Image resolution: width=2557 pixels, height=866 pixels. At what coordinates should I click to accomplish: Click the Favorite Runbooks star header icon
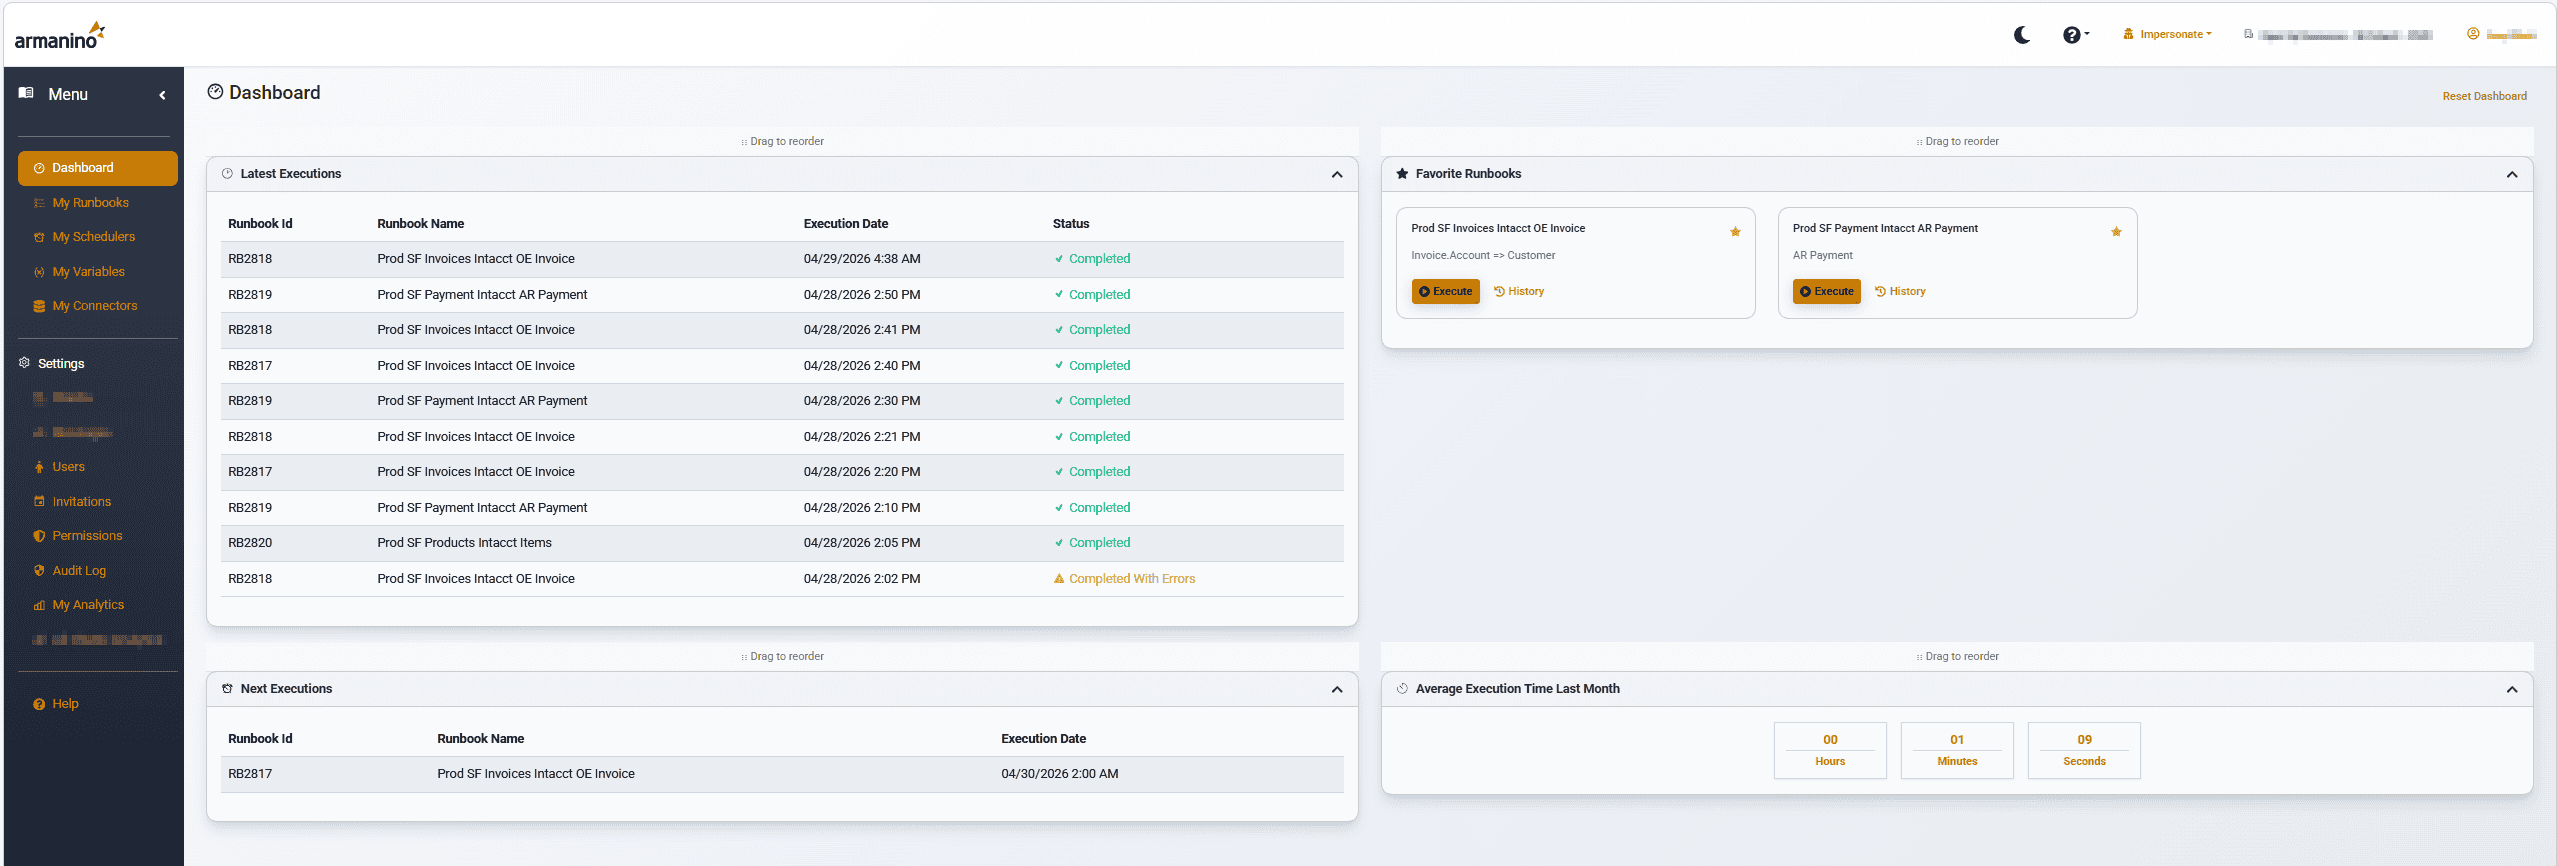click(1402, 174)
